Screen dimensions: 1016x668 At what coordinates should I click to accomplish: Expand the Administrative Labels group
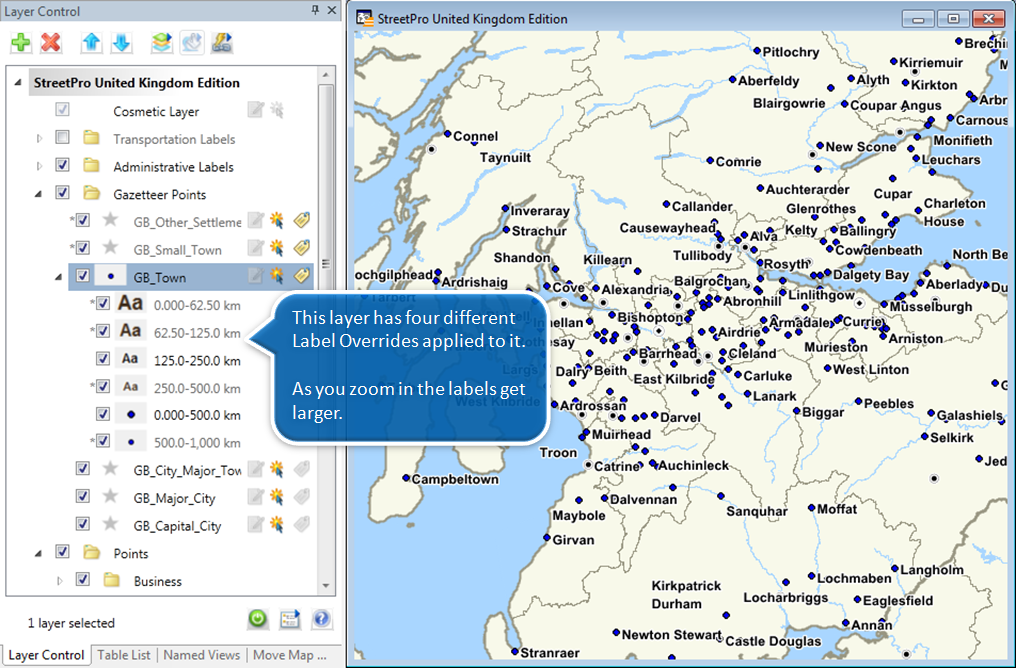coord(39,167)
